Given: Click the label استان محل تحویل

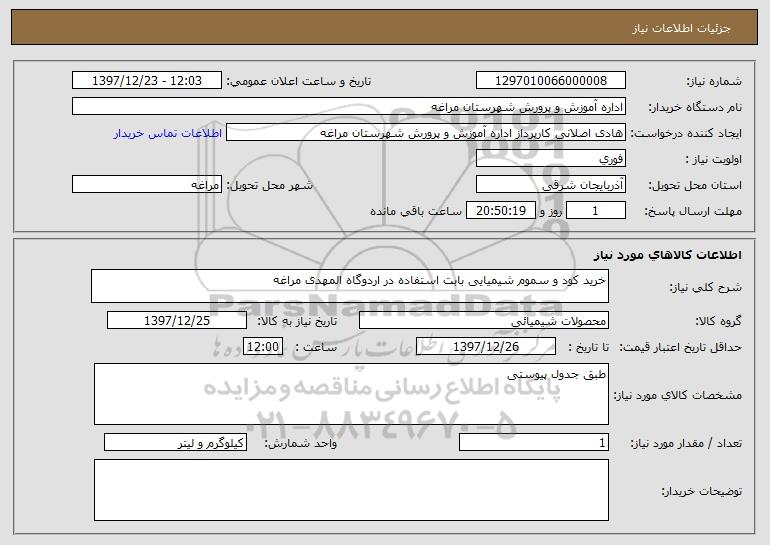Looking at the screenshot, I should pos(695,185).
